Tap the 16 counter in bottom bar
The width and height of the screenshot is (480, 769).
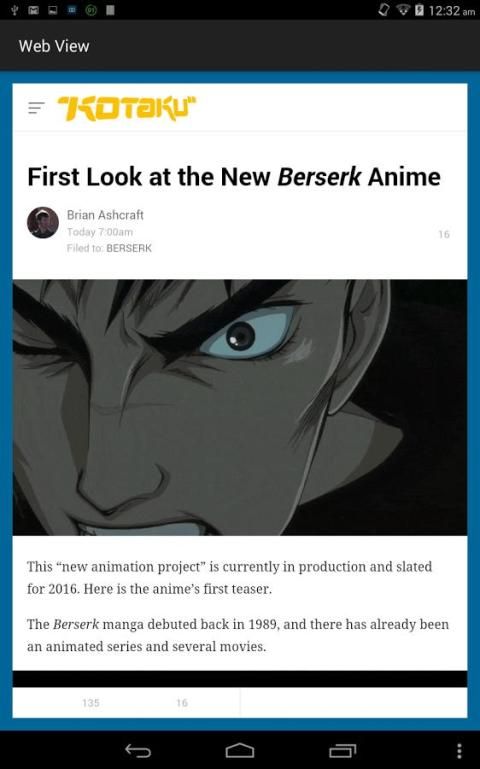(182, 703)
